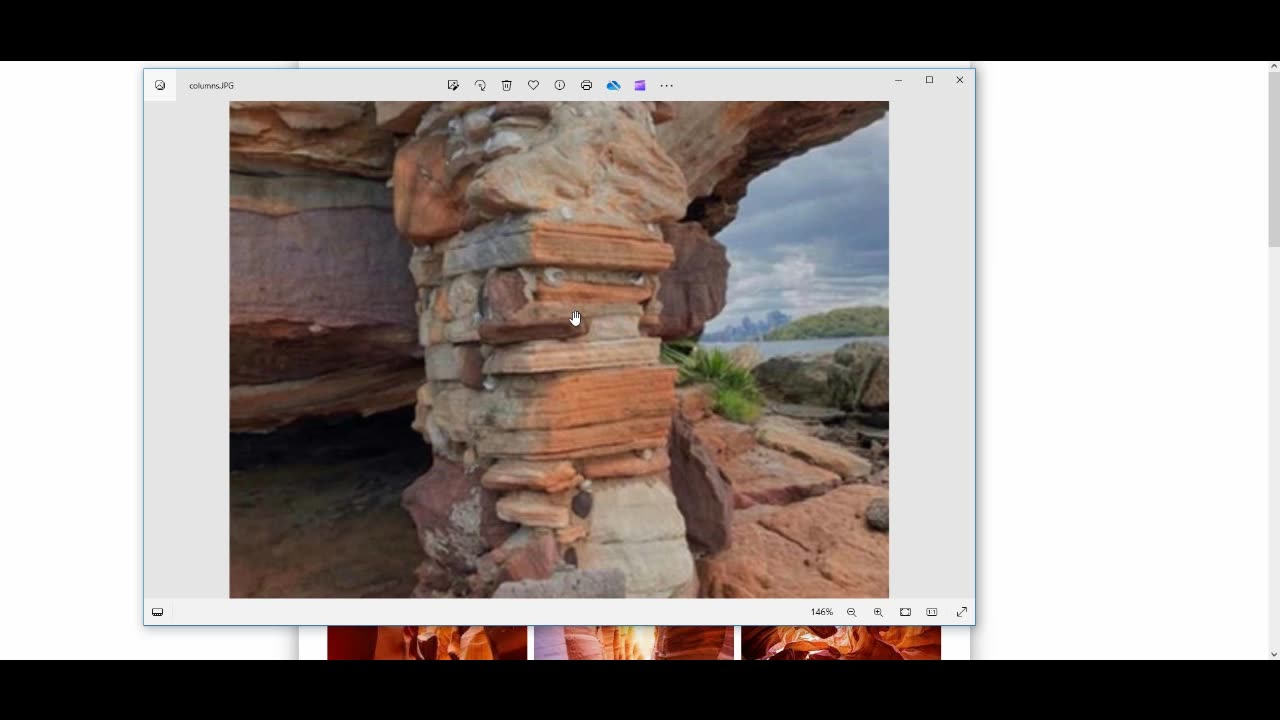The width and height of the screenshot is (1280, 720).
Task: Enter full screen view
Action: [x=962, y=612]
